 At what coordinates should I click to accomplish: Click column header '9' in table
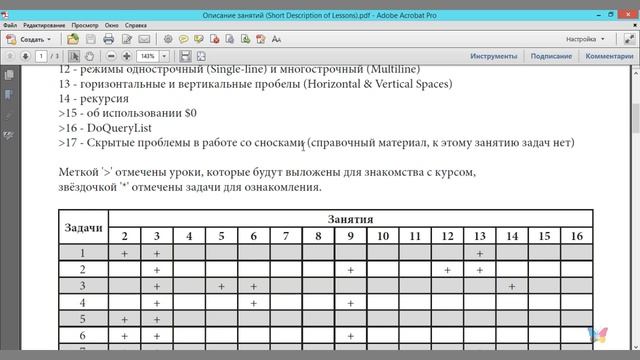point(350,236)
